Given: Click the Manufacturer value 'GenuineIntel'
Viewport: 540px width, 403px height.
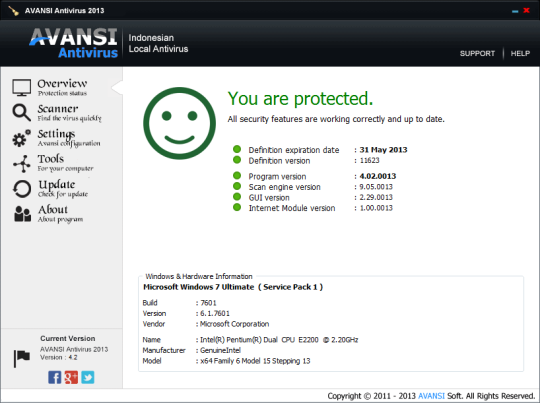Looking at the screenshot, I should point(220,351).
